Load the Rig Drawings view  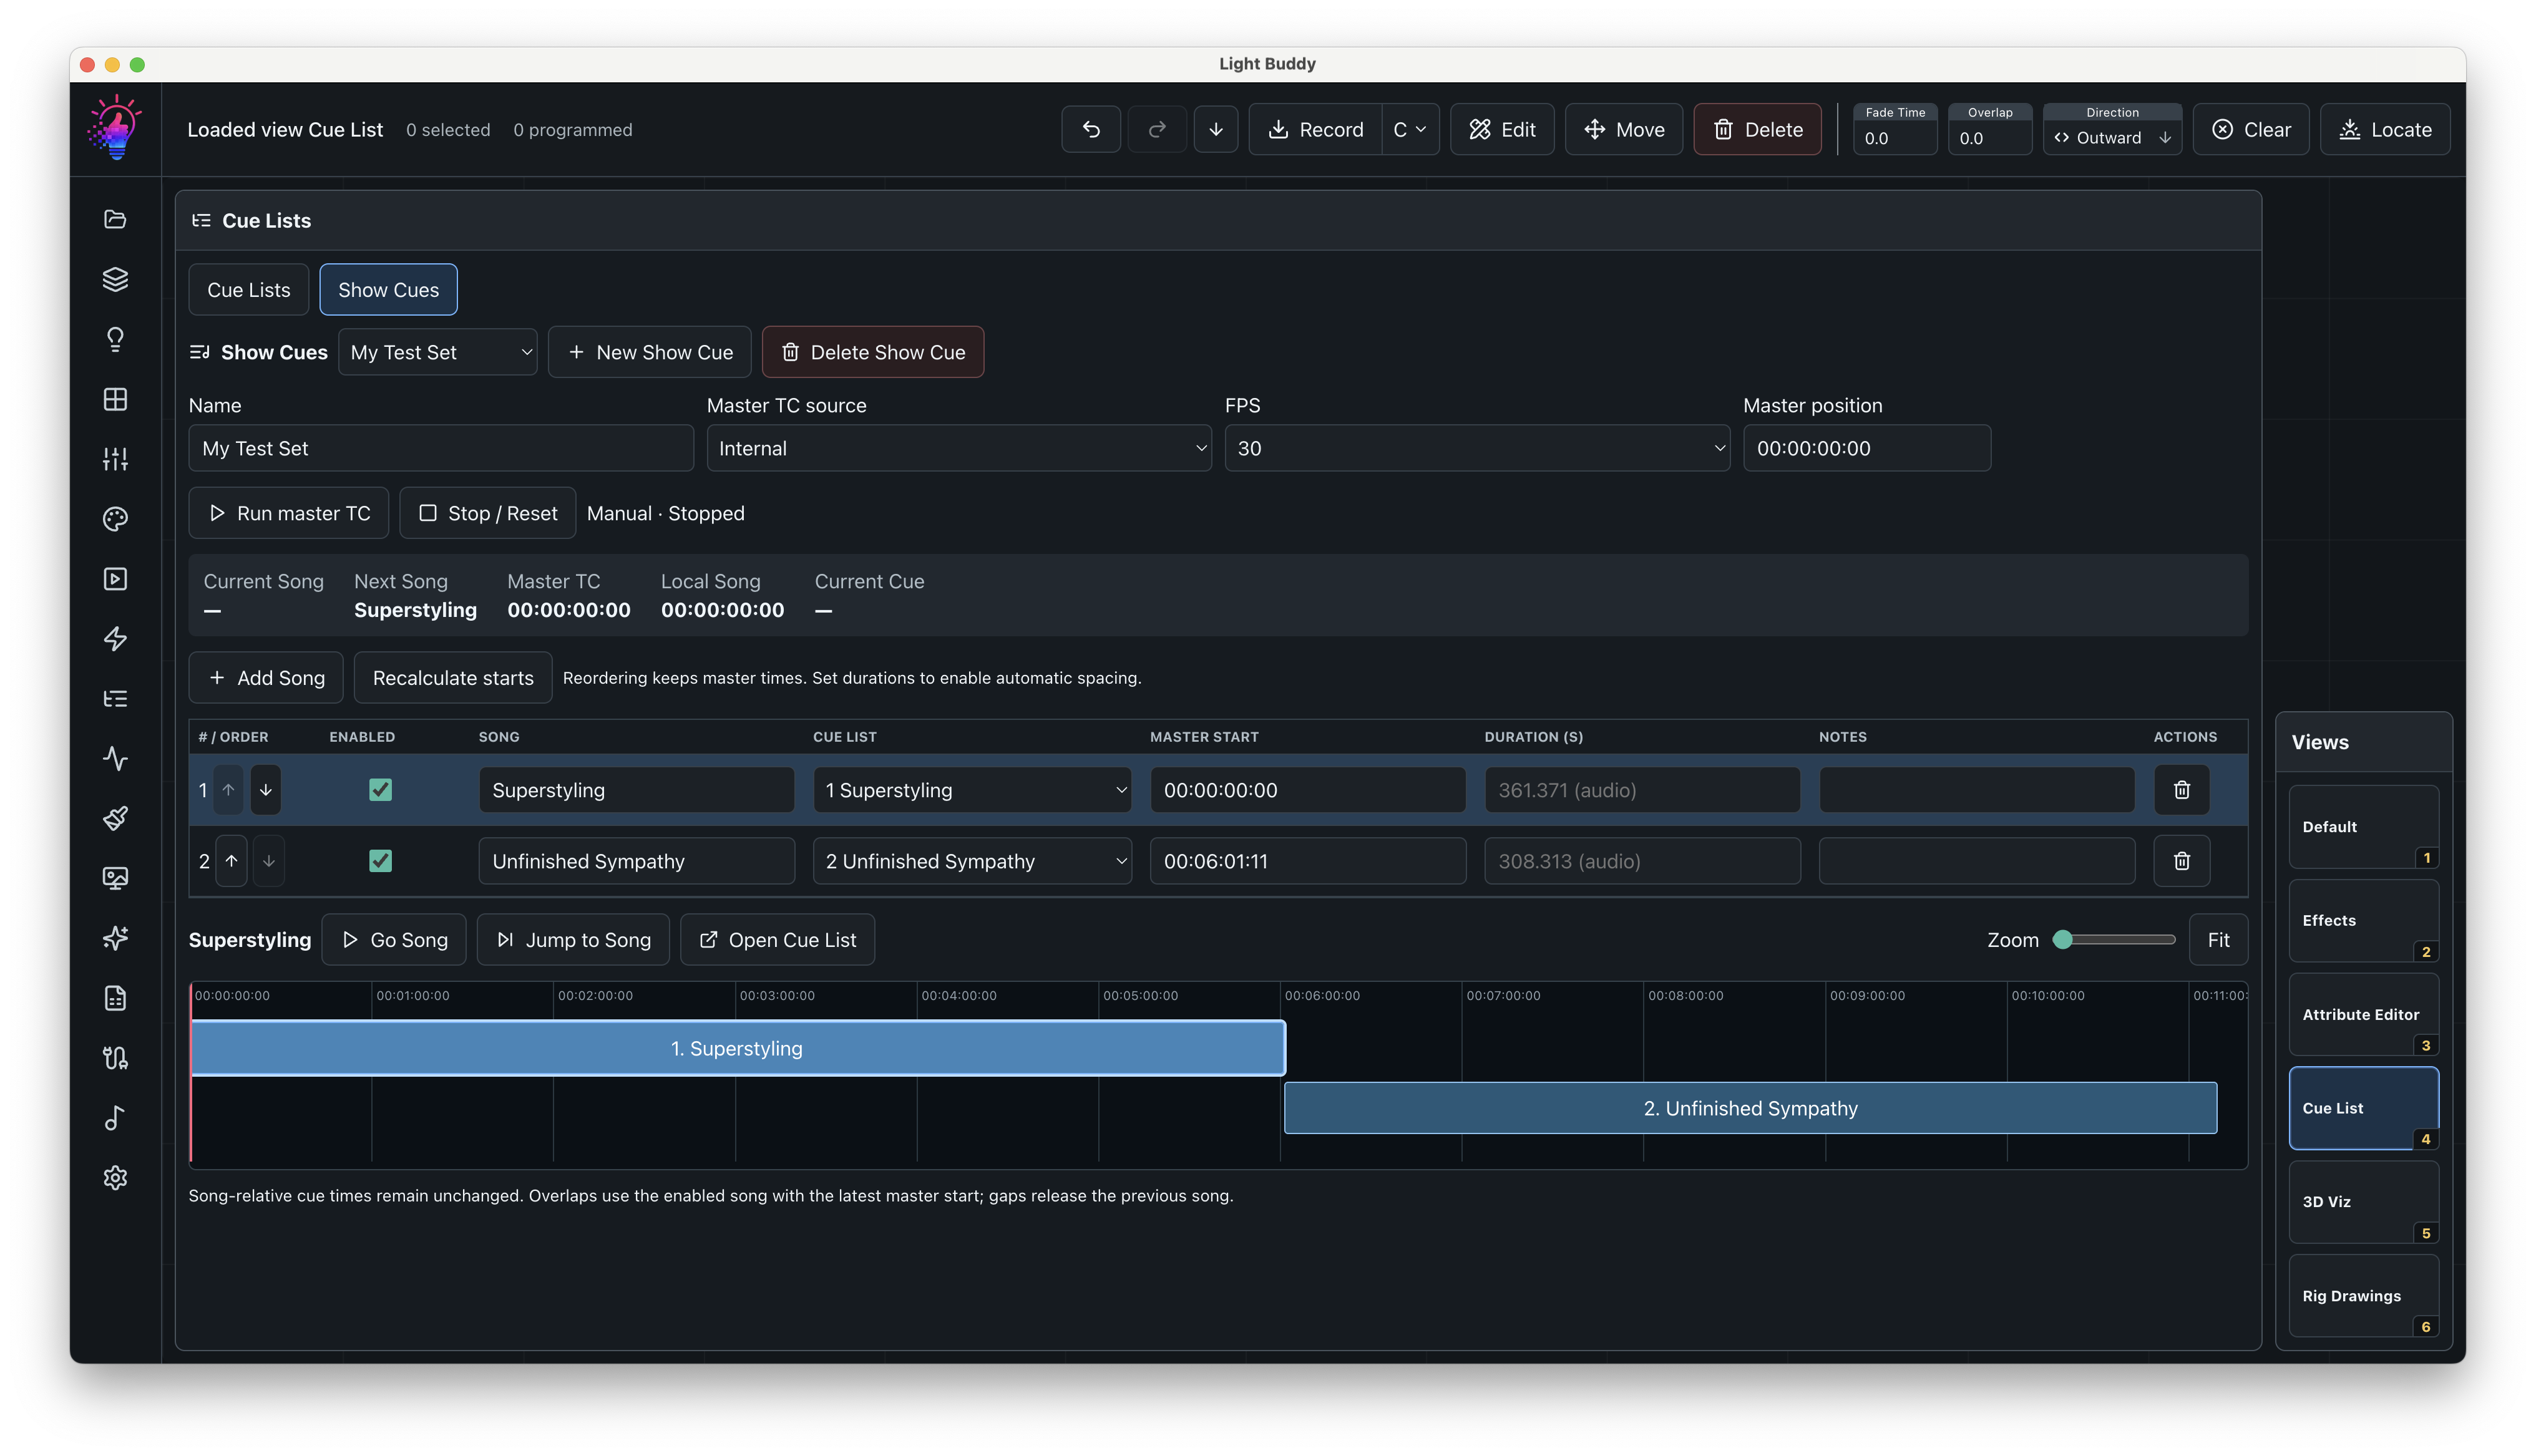click(x=2364, y=1295)
